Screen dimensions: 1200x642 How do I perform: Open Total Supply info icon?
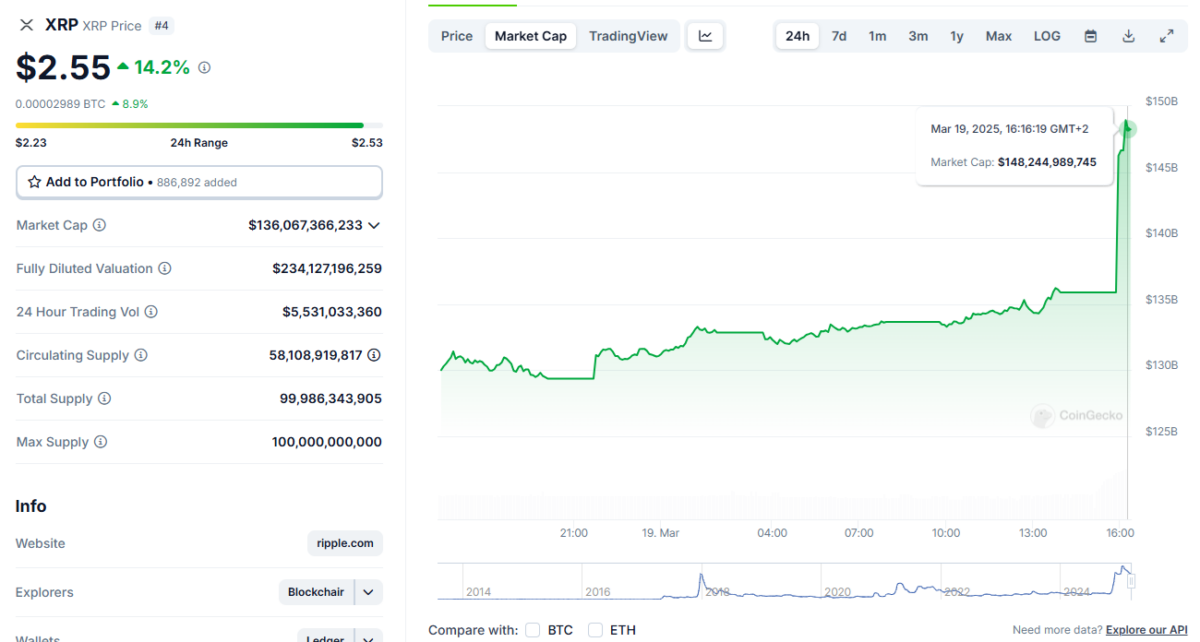click(105, 398)
